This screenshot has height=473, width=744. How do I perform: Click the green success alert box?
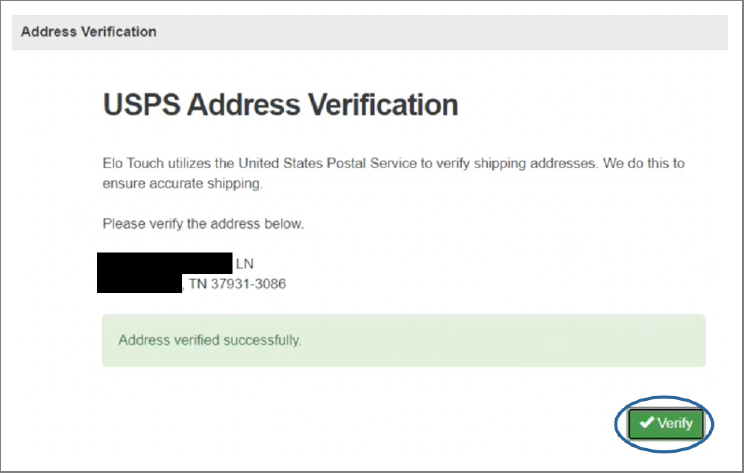404,340
